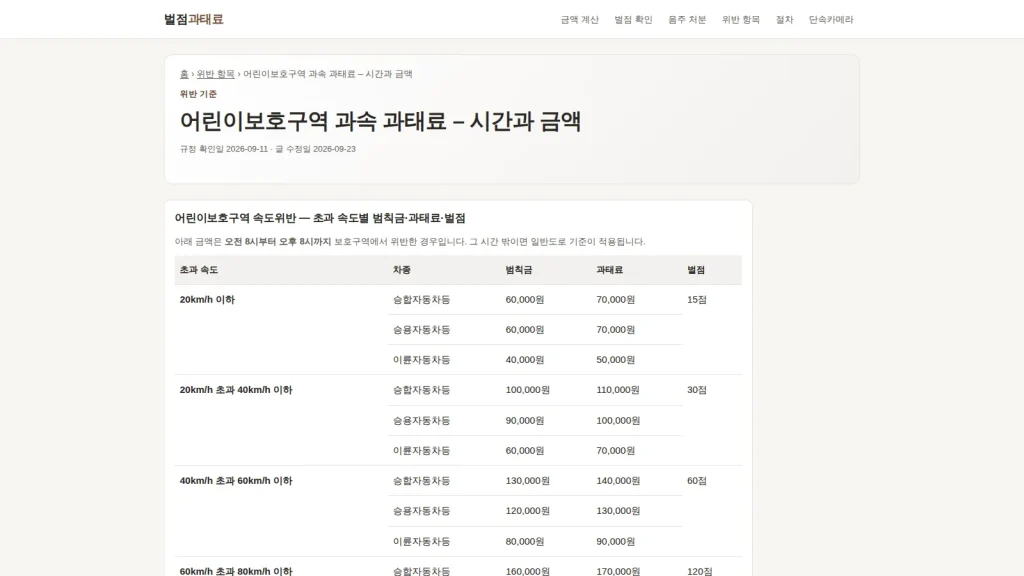Open the 금액 계산 menu item
The width and height of the screenshot is (1024, 576).
[x=579, y=20]
